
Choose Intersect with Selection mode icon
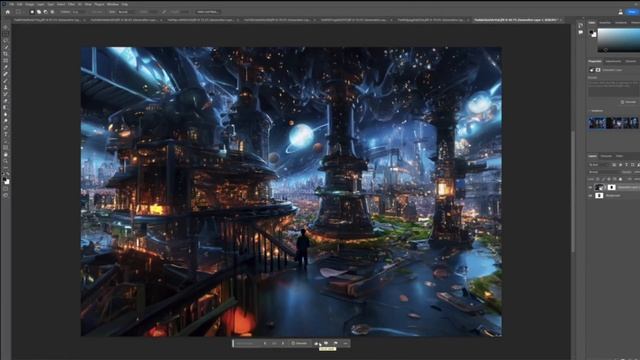coord(52,12)
